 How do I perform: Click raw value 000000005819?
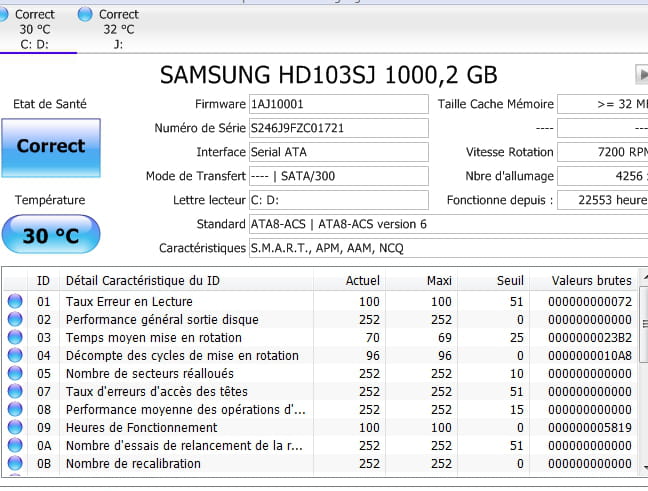590,427
